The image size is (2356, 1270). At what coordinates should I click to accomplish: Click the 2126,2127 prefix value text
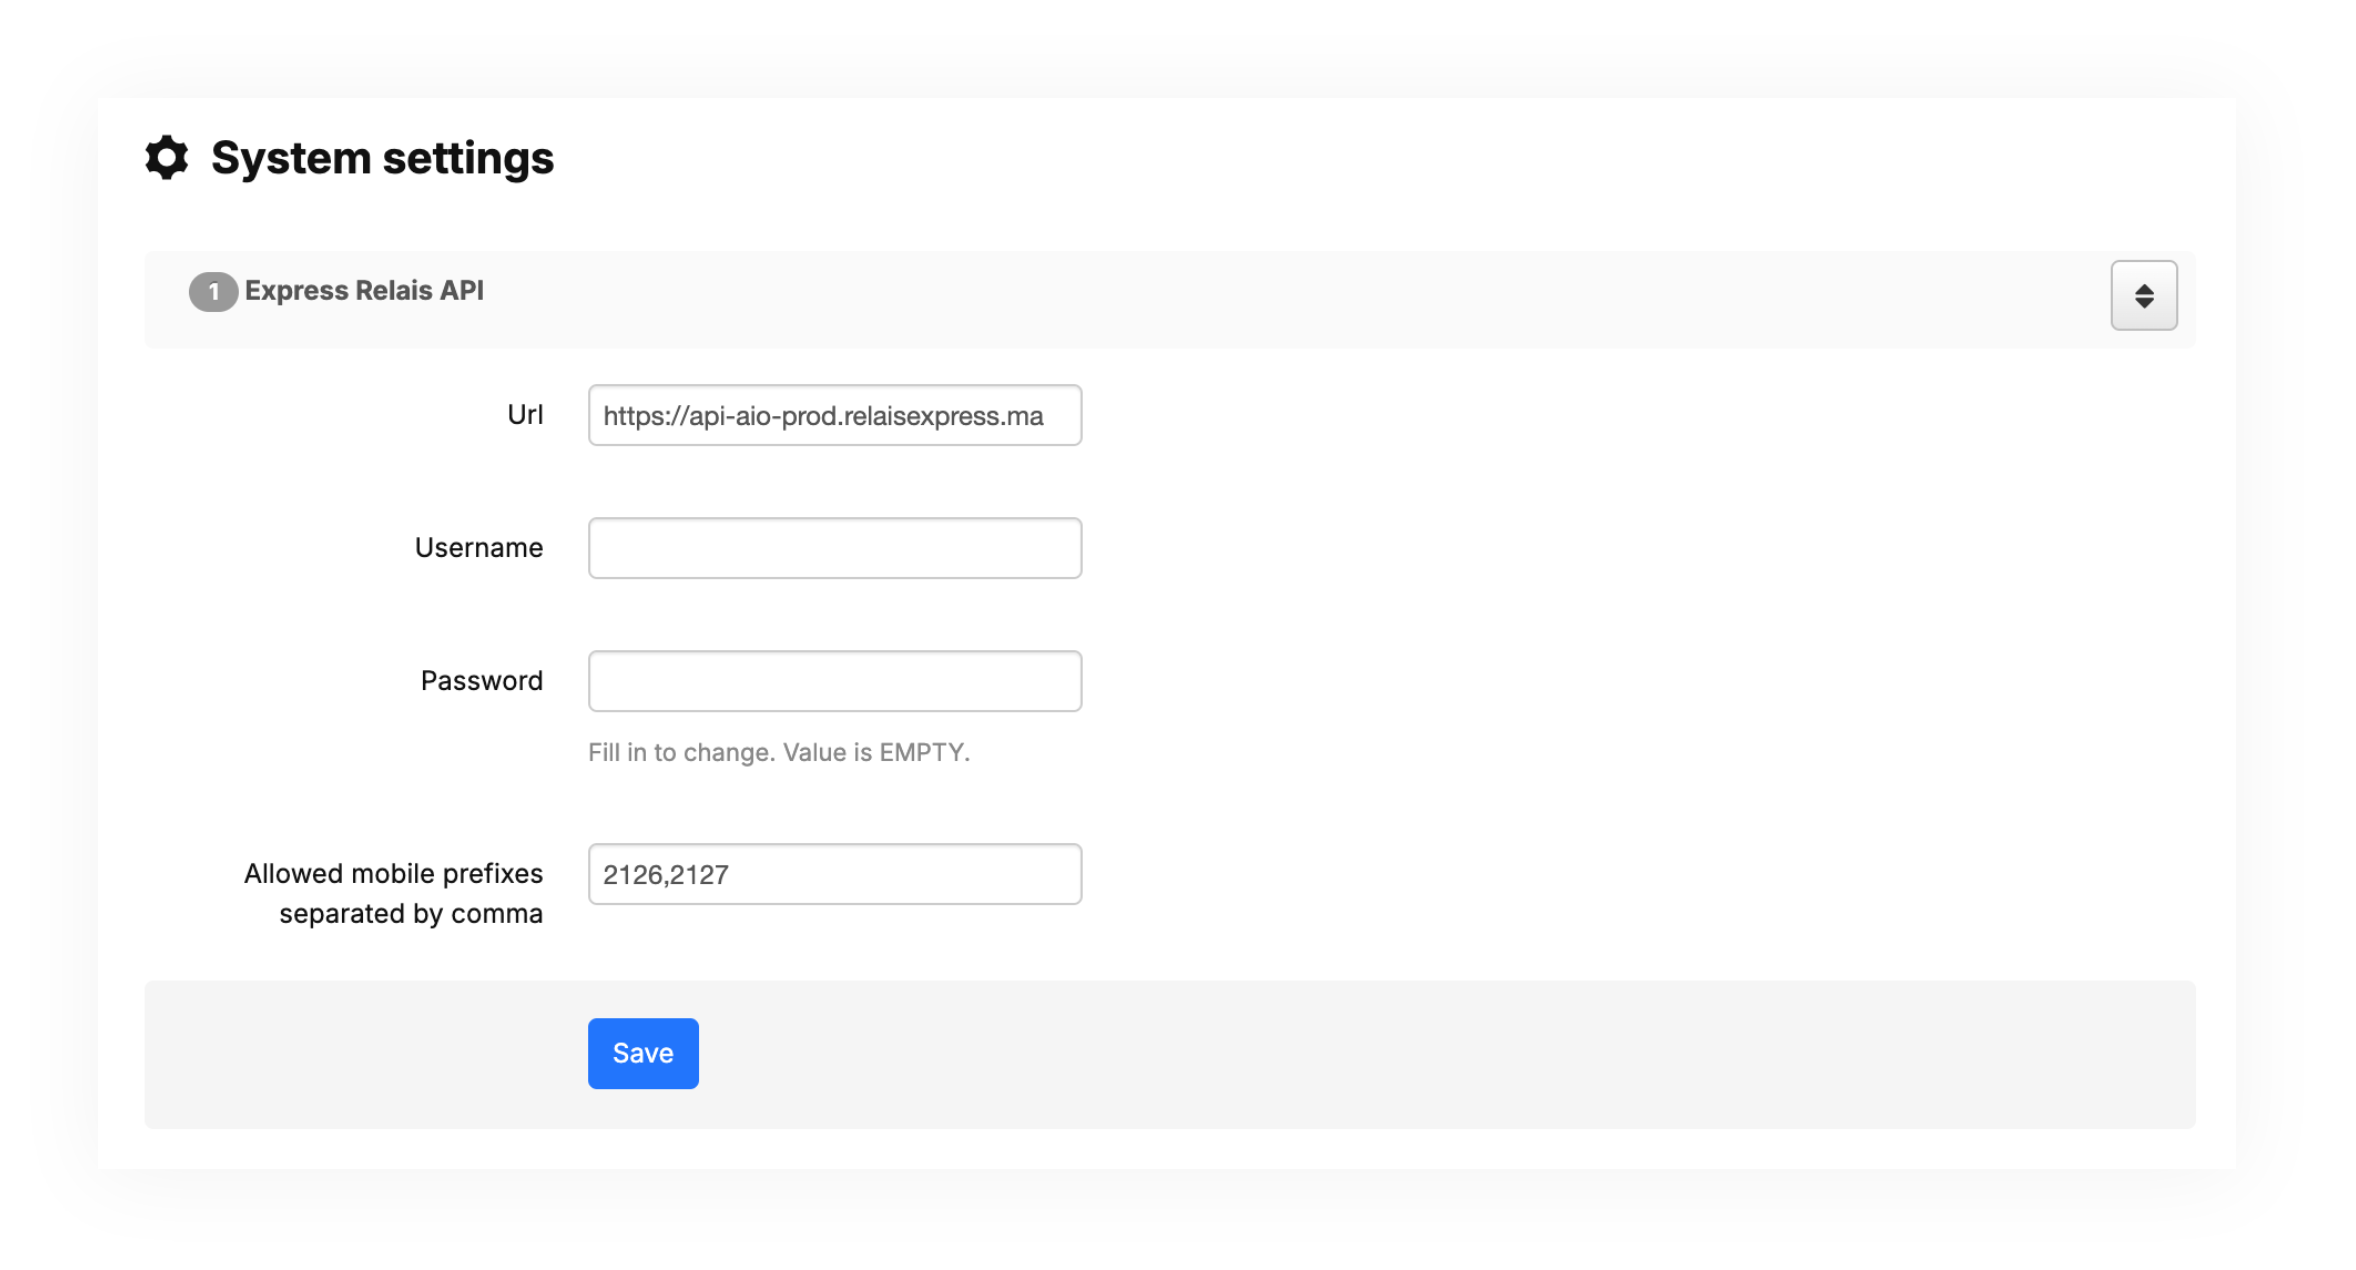(666, 875)
